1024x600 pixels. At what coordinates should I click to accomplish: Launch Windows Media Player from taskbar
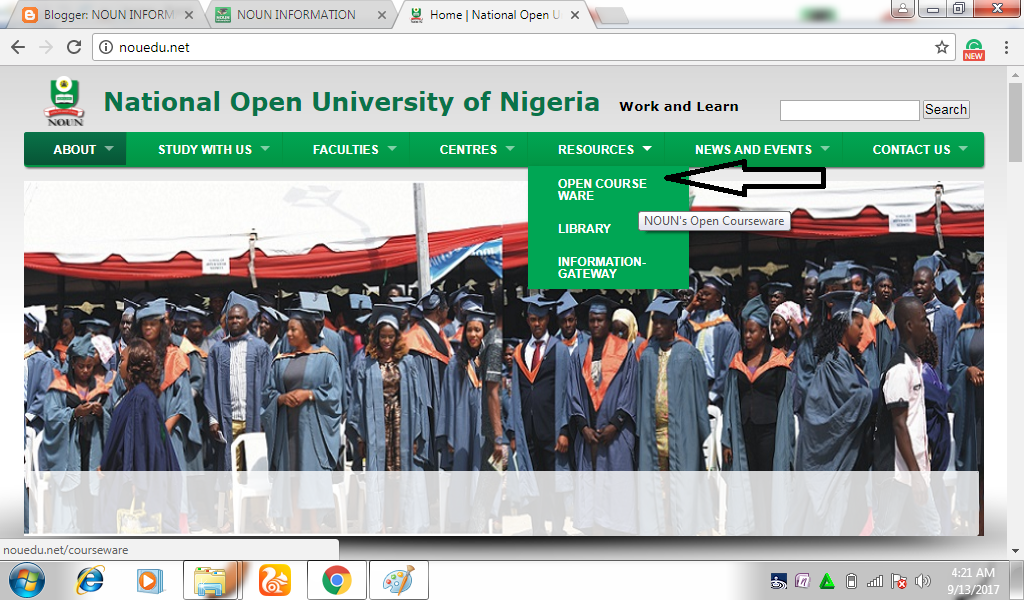pos(150,580)
